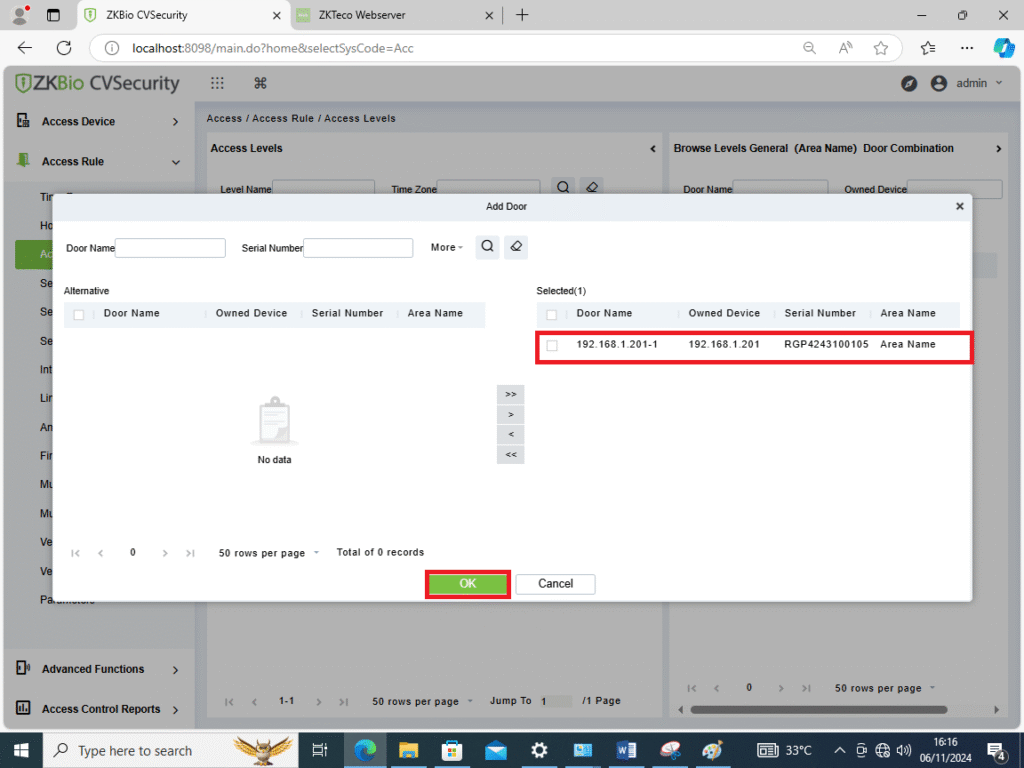Click the move selected right (>) arrow button
1024x768 pixels.
[510, 414]
